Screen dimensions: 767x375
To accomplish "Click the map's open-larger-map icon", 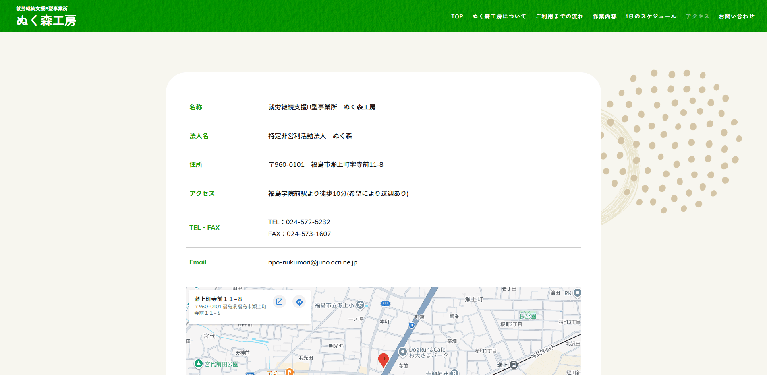I will [x=279, y=302].
